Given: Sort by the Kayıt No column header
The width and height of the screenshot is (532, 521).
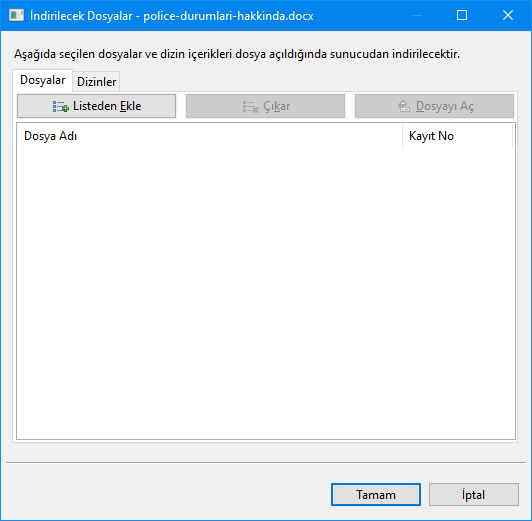Looking at the screenshot, I should 457,136.
